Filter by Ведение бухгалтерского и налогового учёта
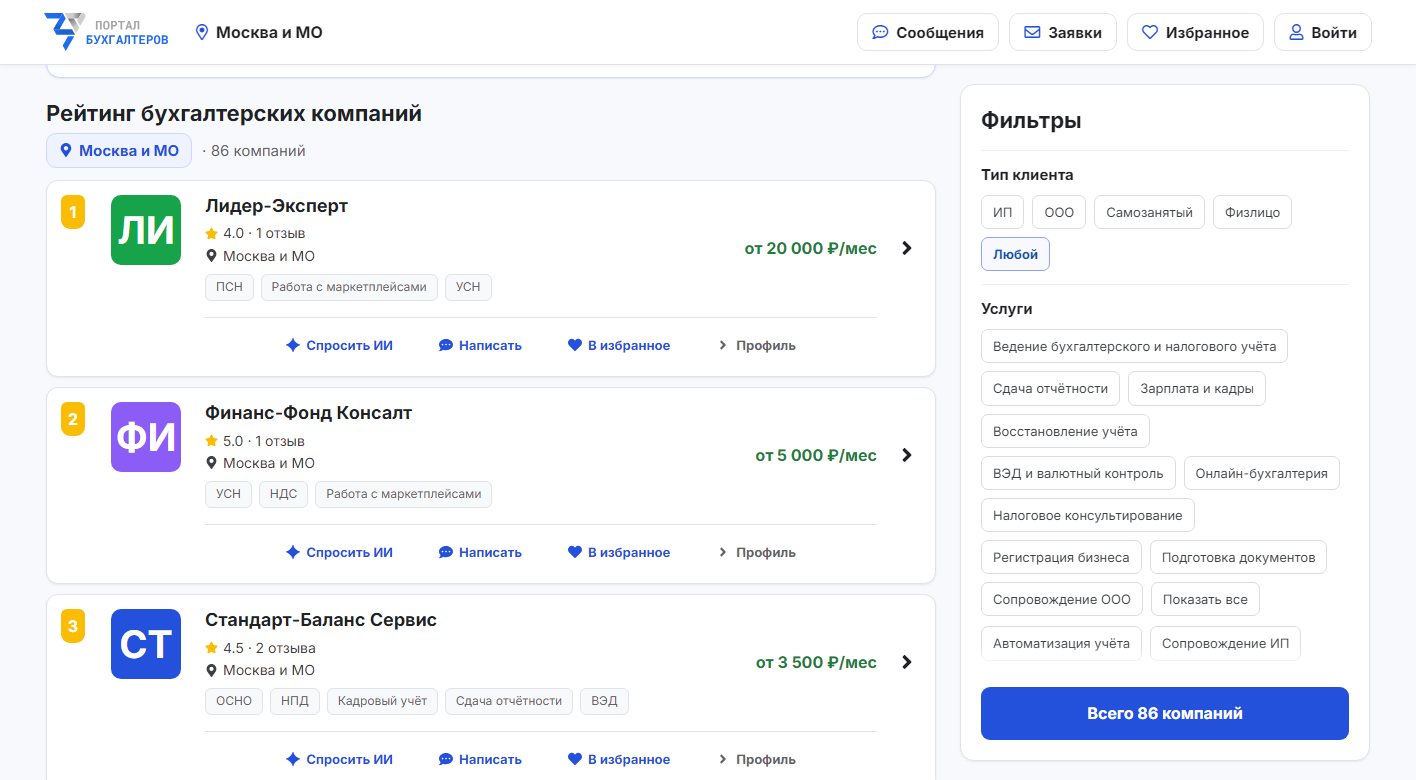The height and width of the screenshot is (780, 1416). [1135, 346]
